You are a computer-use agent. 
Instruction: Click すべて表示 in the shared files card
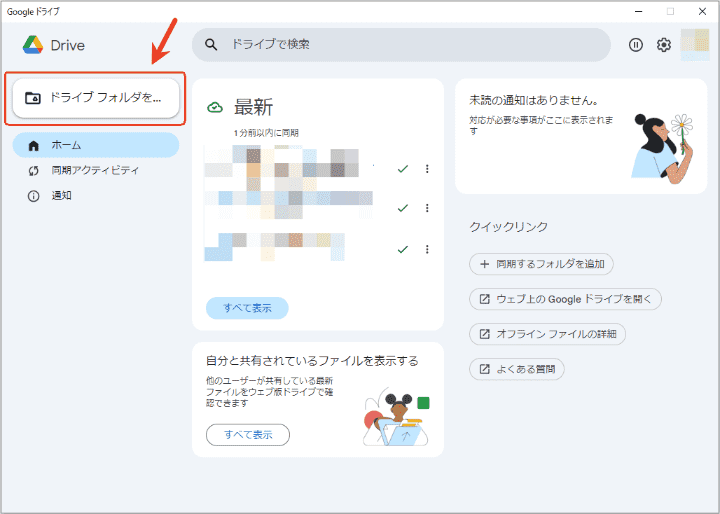(248, 435)
